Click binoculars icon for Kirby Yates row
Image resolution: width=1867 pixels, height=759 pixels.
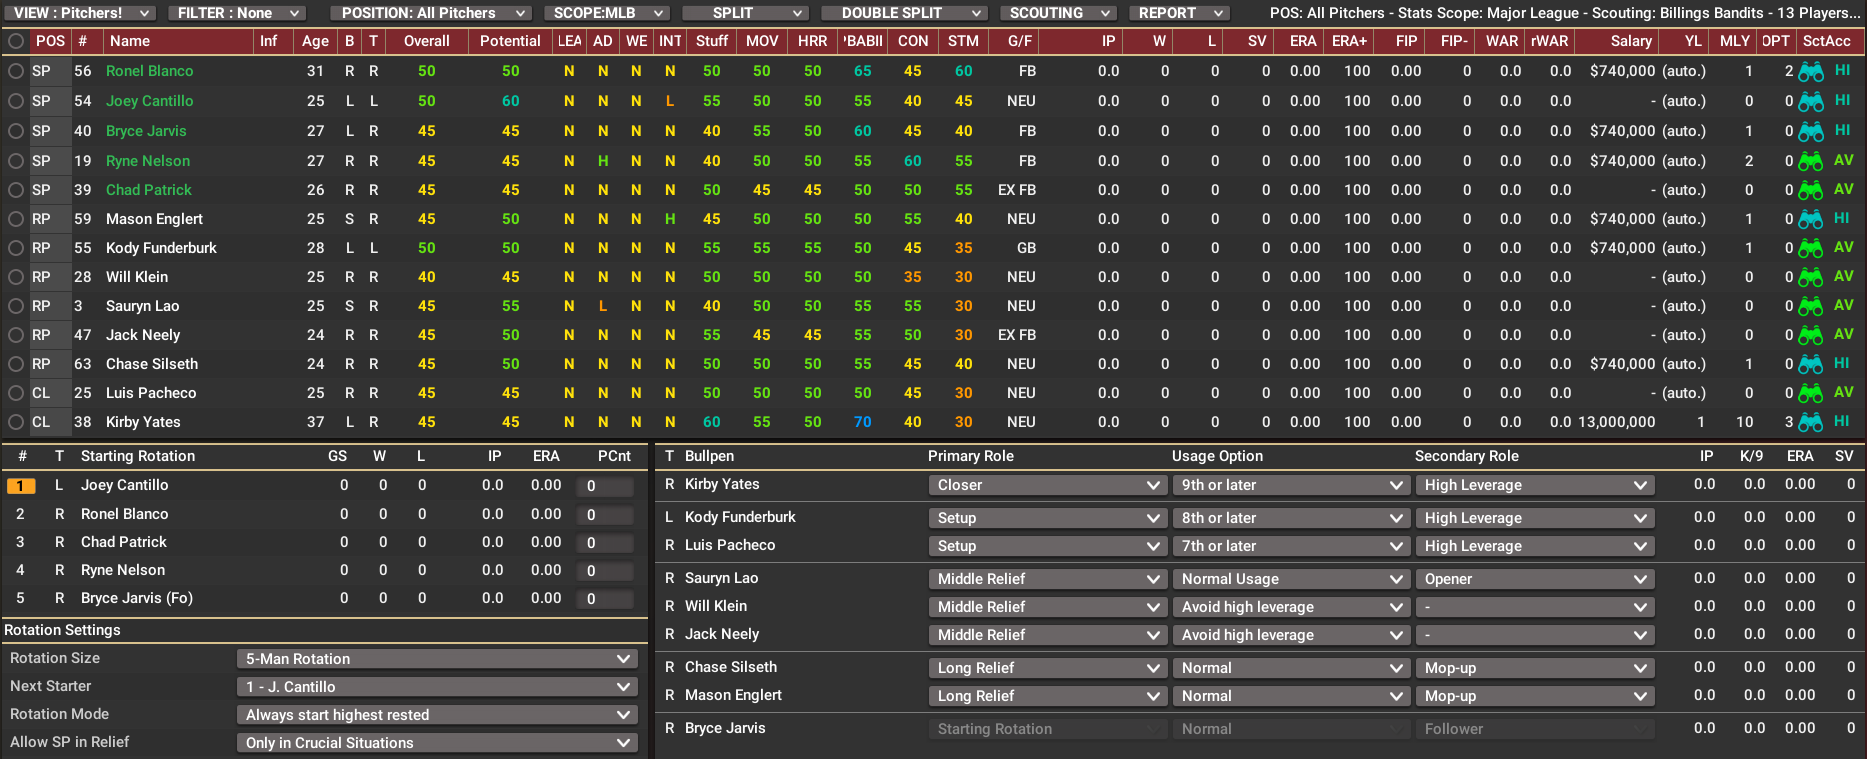(x=1810, y=422)
